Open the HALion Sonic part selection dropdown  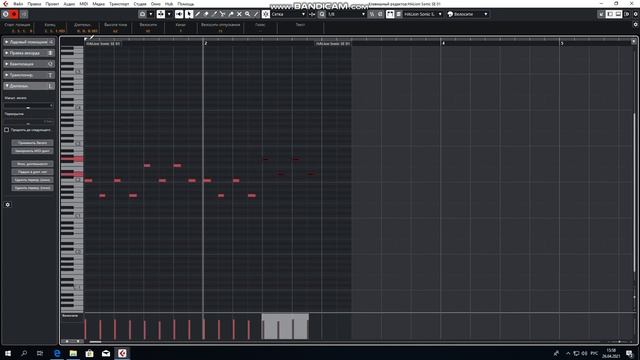[423, 14]
